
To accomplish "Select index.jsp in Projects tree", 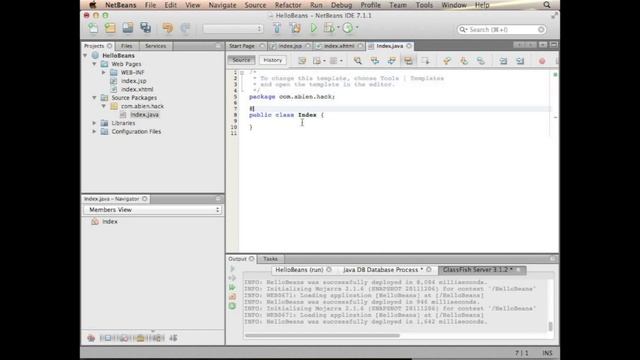I will 133,81.
